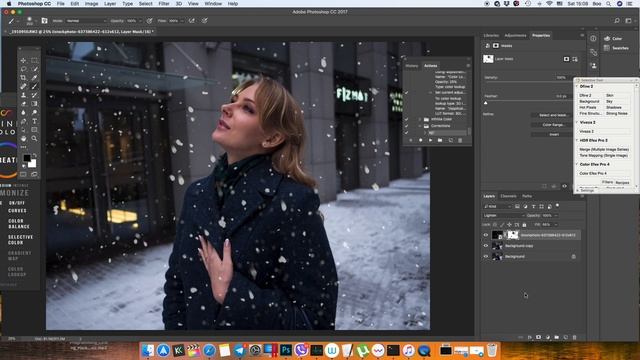
Task: Toggle mask visibility eye in Properties panel
Action: 564,186
